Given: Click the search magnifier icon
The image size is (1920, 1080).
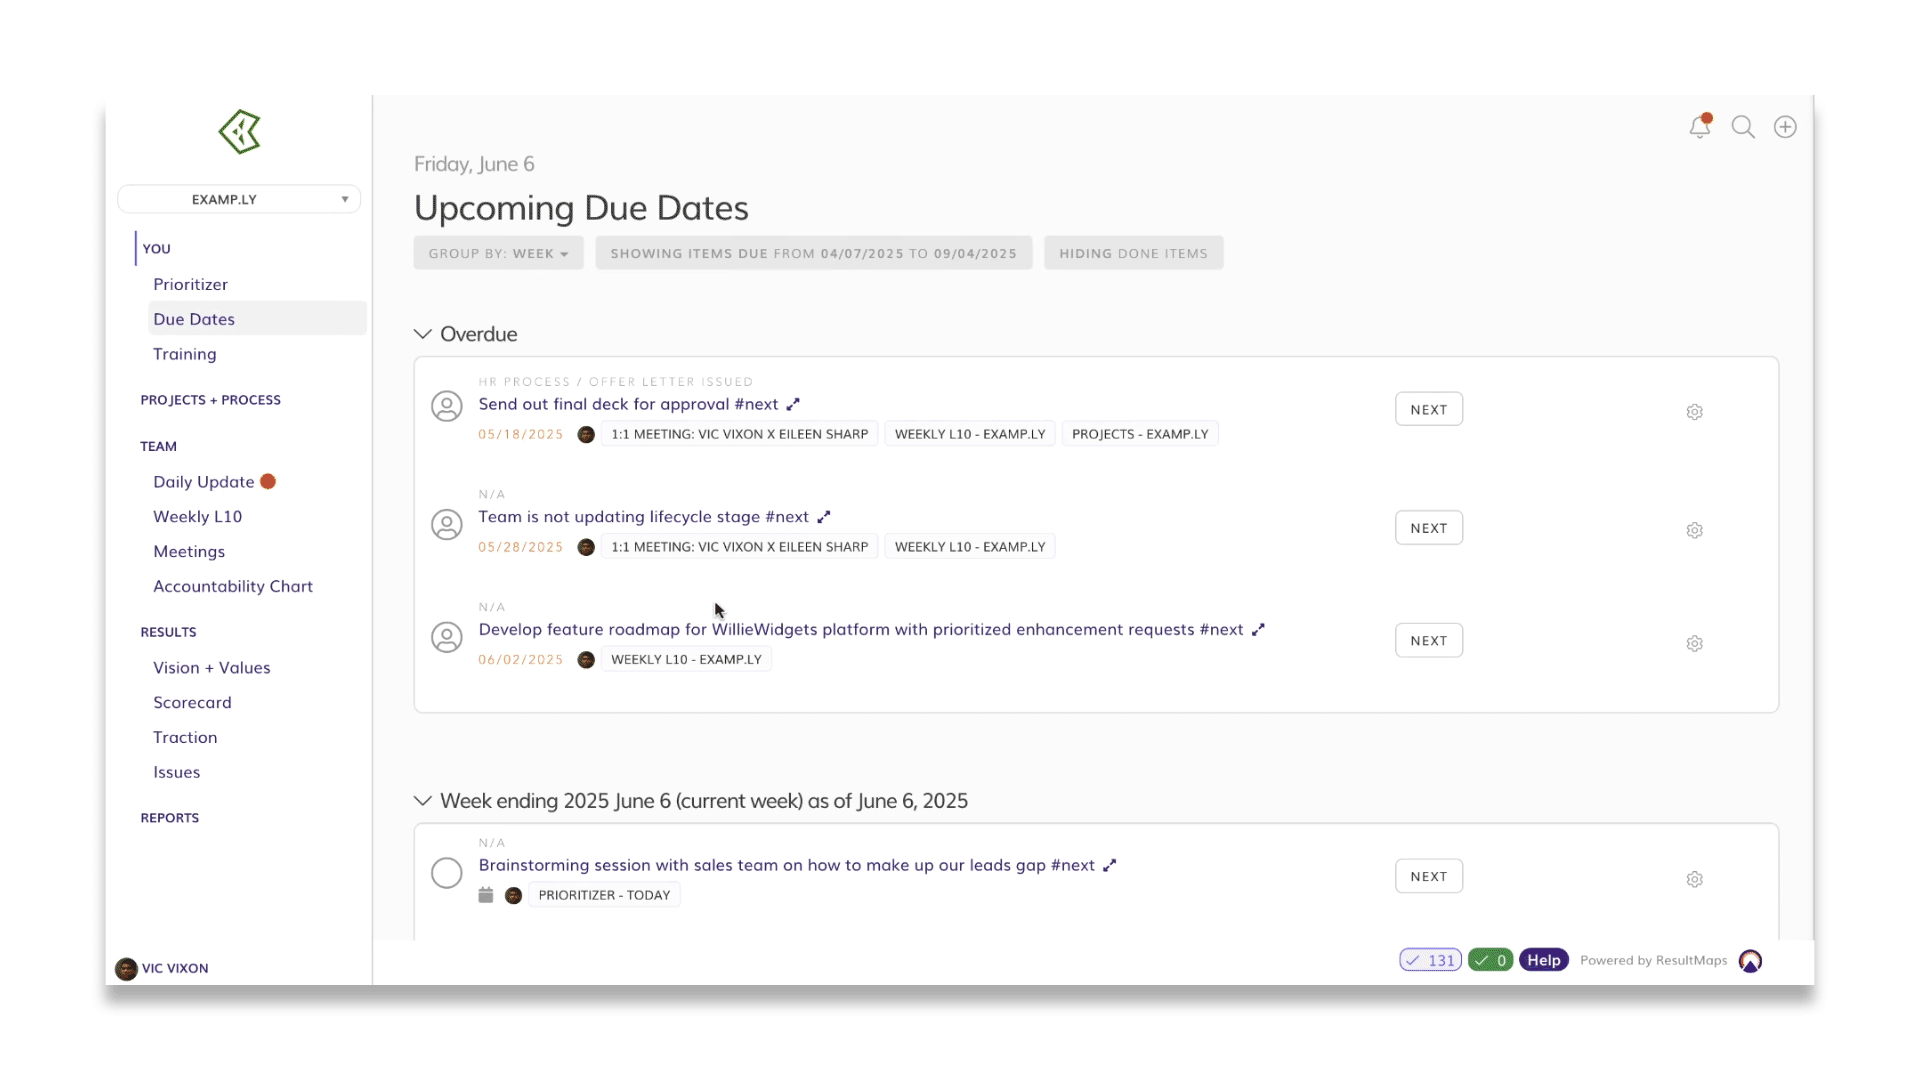Looking at the screenshot, I should [x=1743, y=127].
